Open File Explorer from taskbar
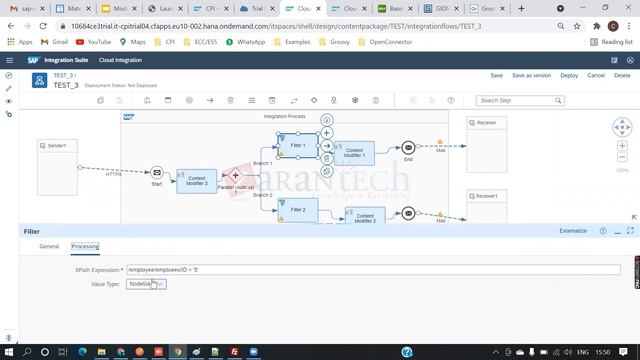 coord(101,352)
